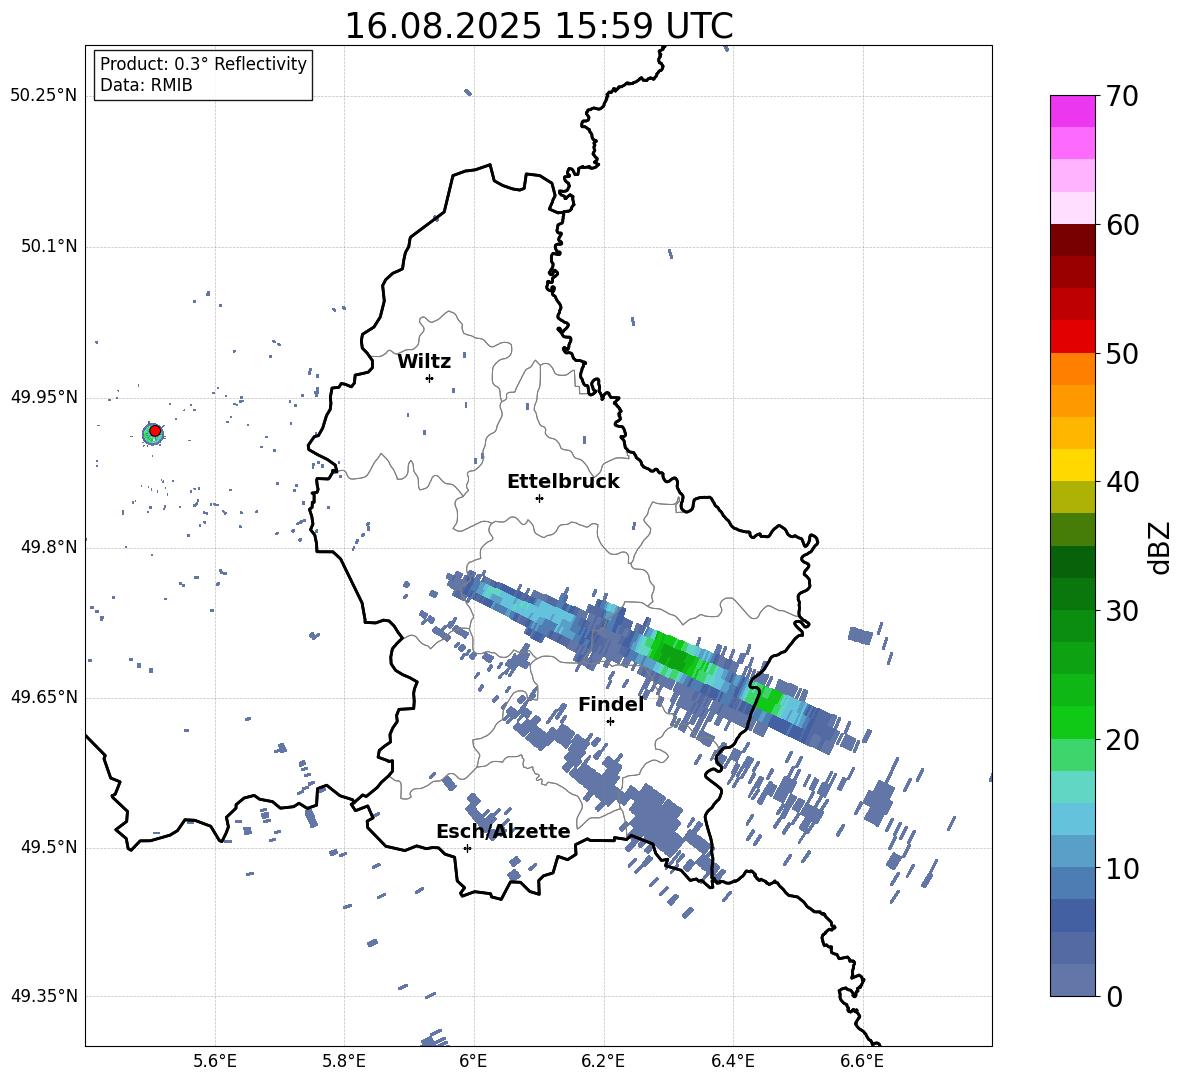The image size is (1184, 1081).
Task: Click the 'Data: RMIB' text
Action: [x=146, y=85]
